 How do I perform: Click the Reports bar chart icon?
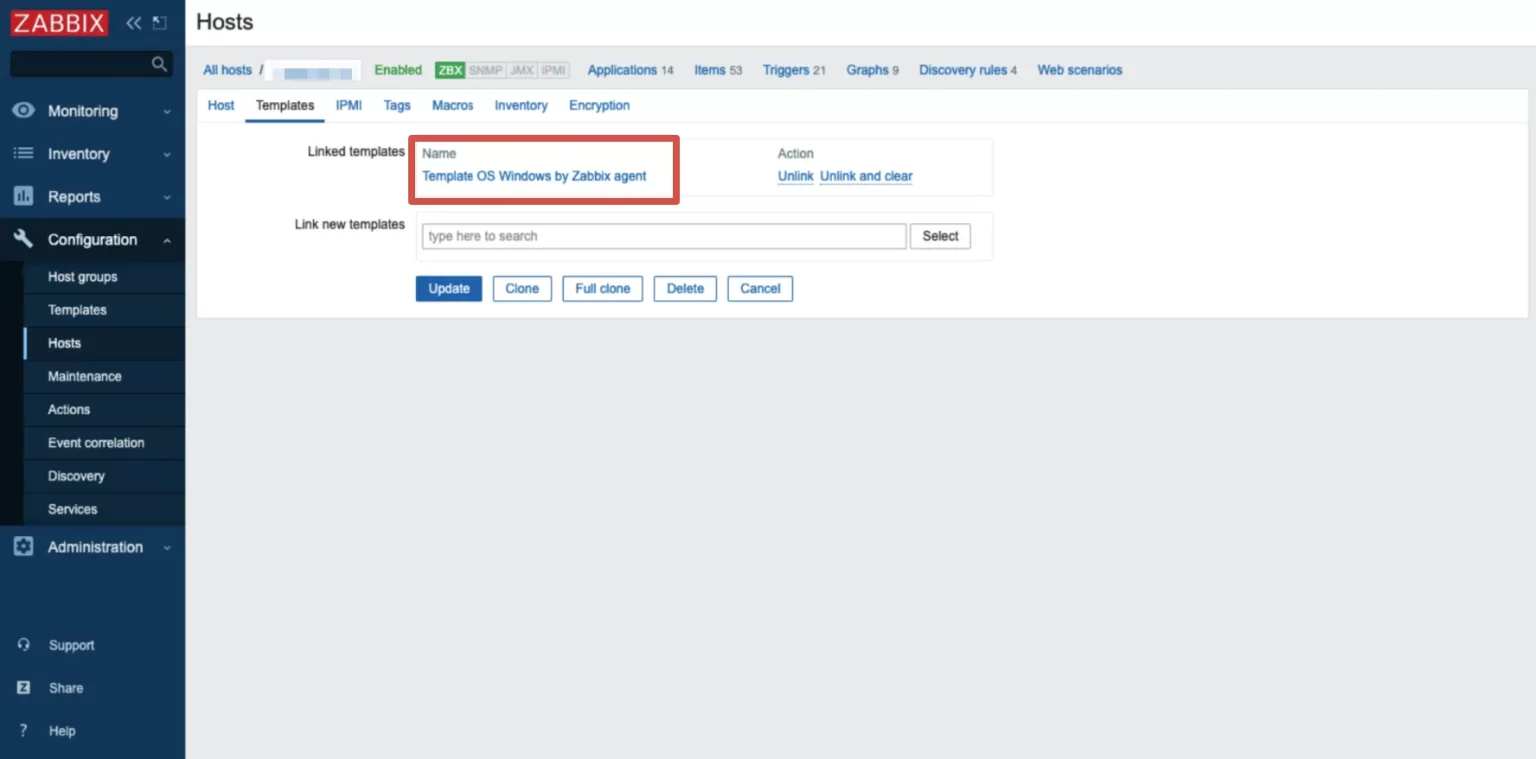23,197
